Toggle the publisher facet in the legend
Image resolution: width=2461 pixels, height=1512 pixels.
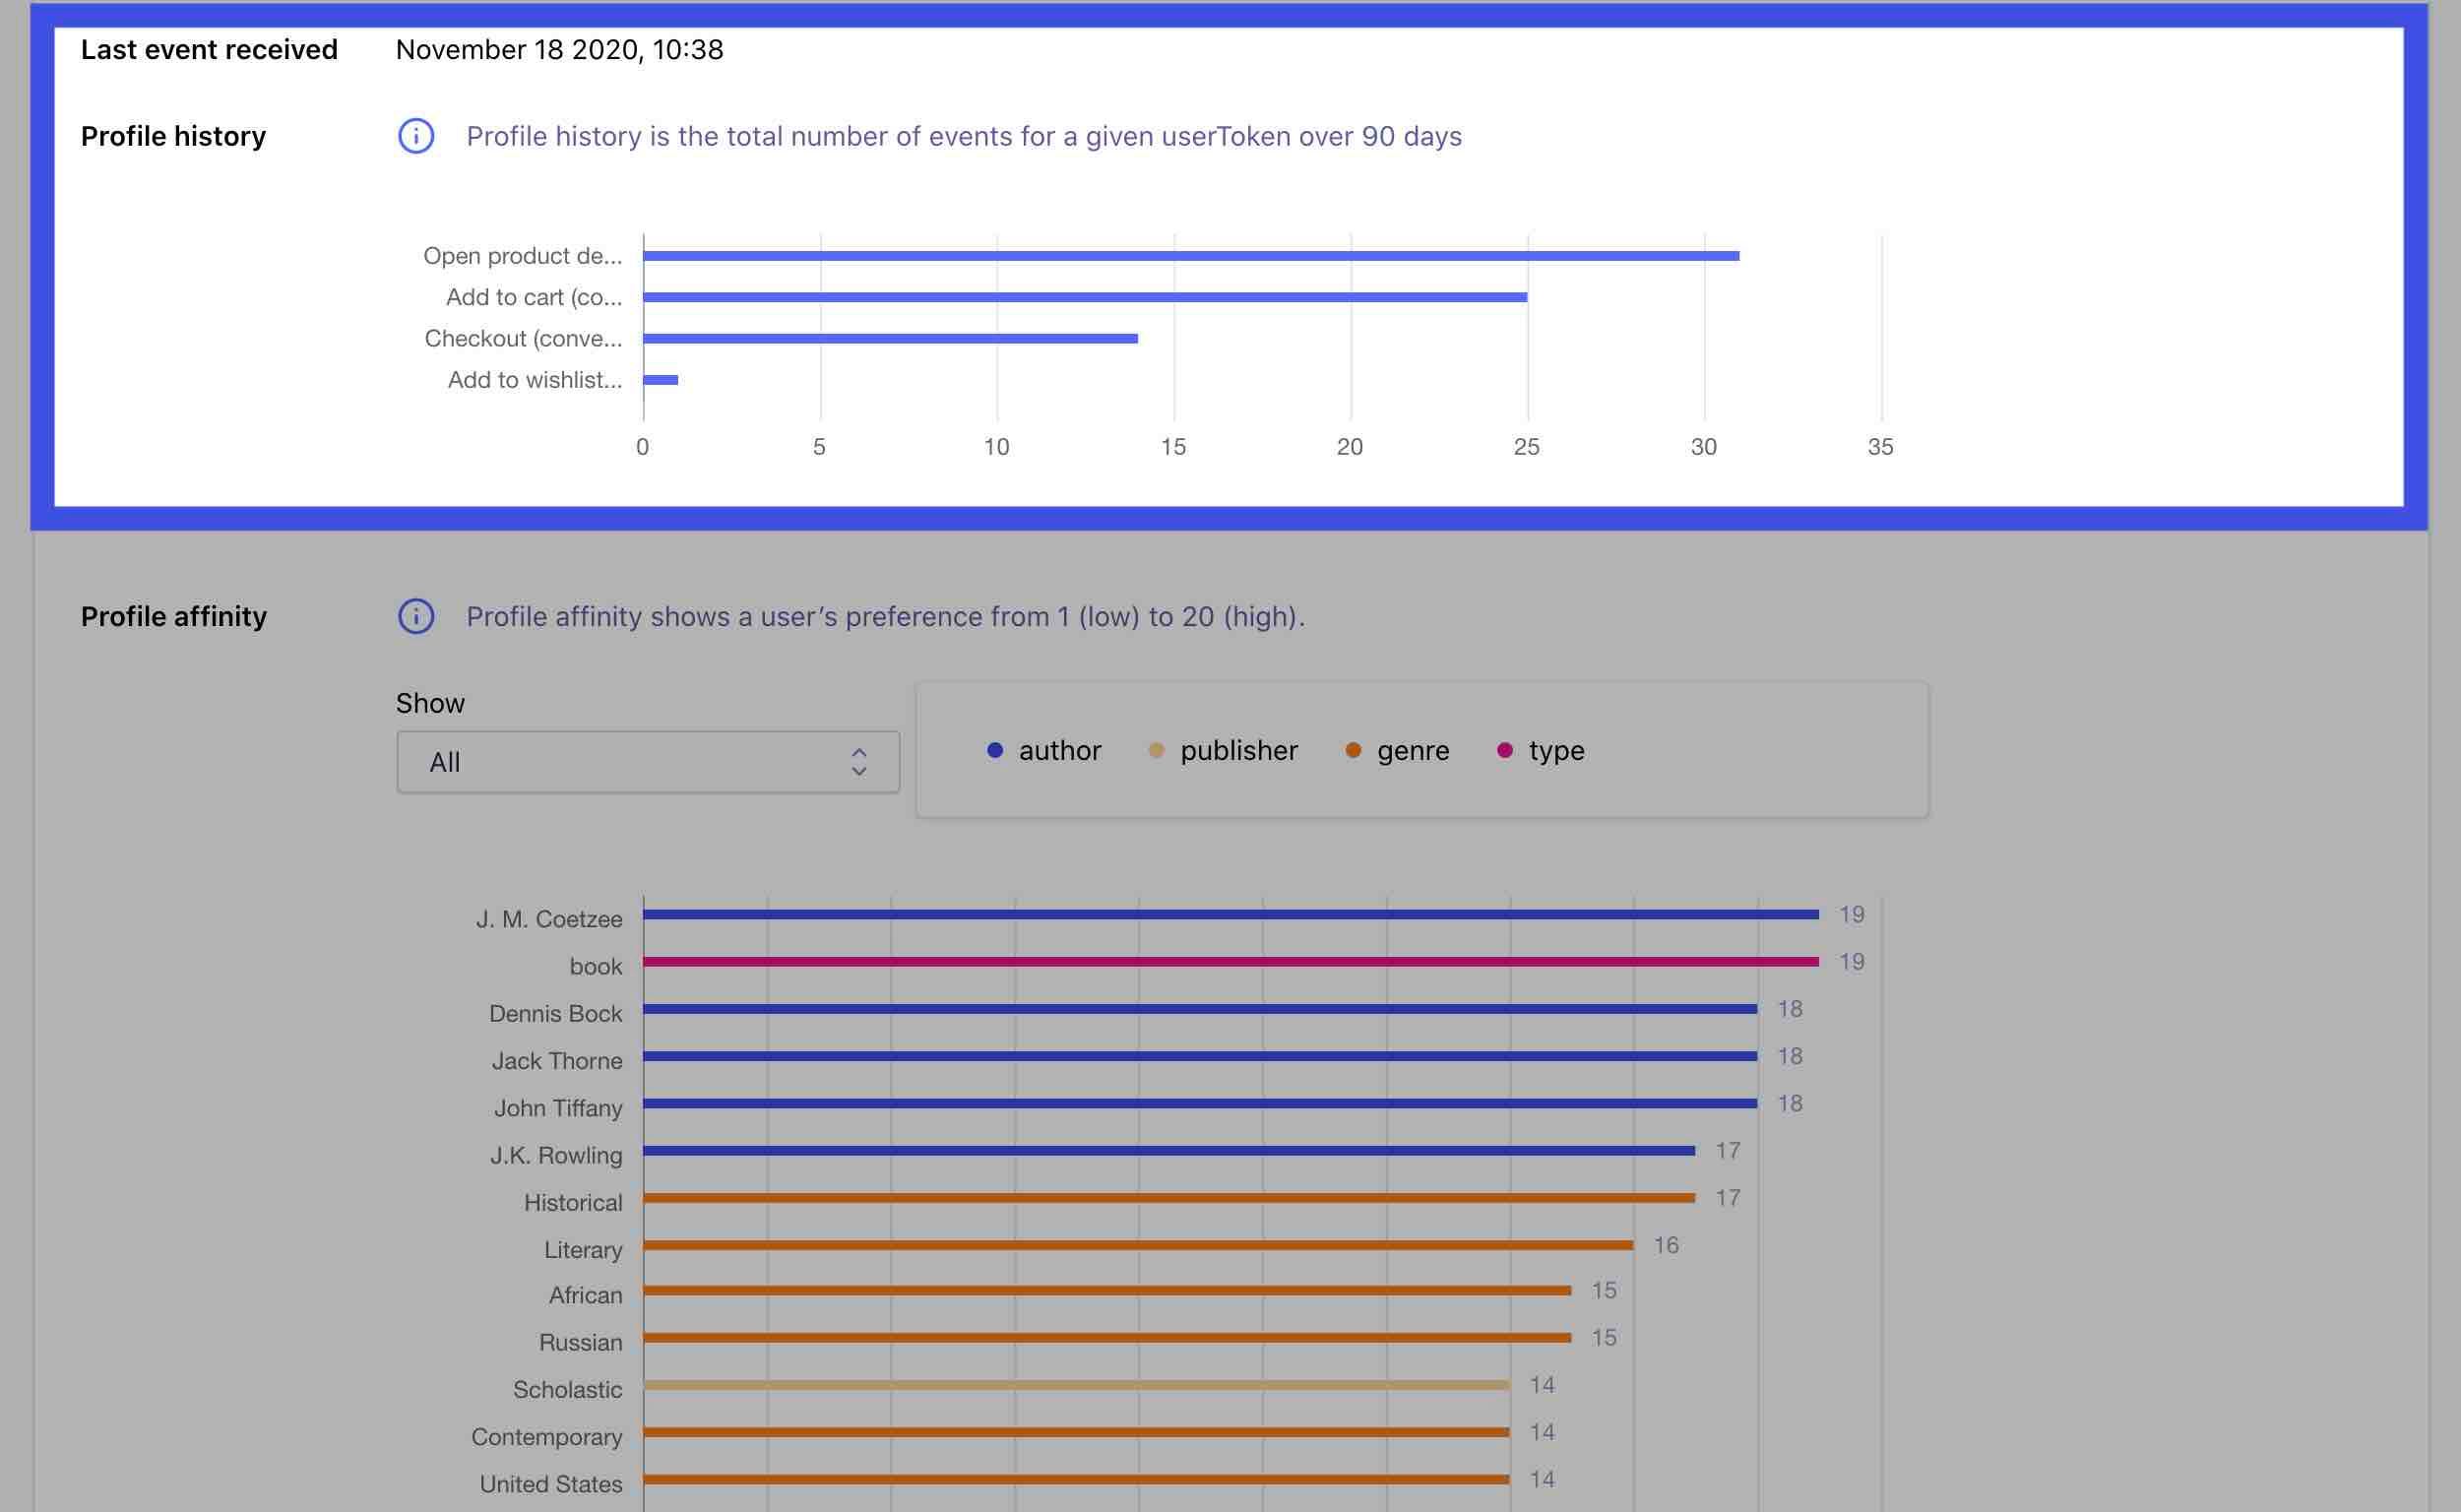click(1224, 750)
